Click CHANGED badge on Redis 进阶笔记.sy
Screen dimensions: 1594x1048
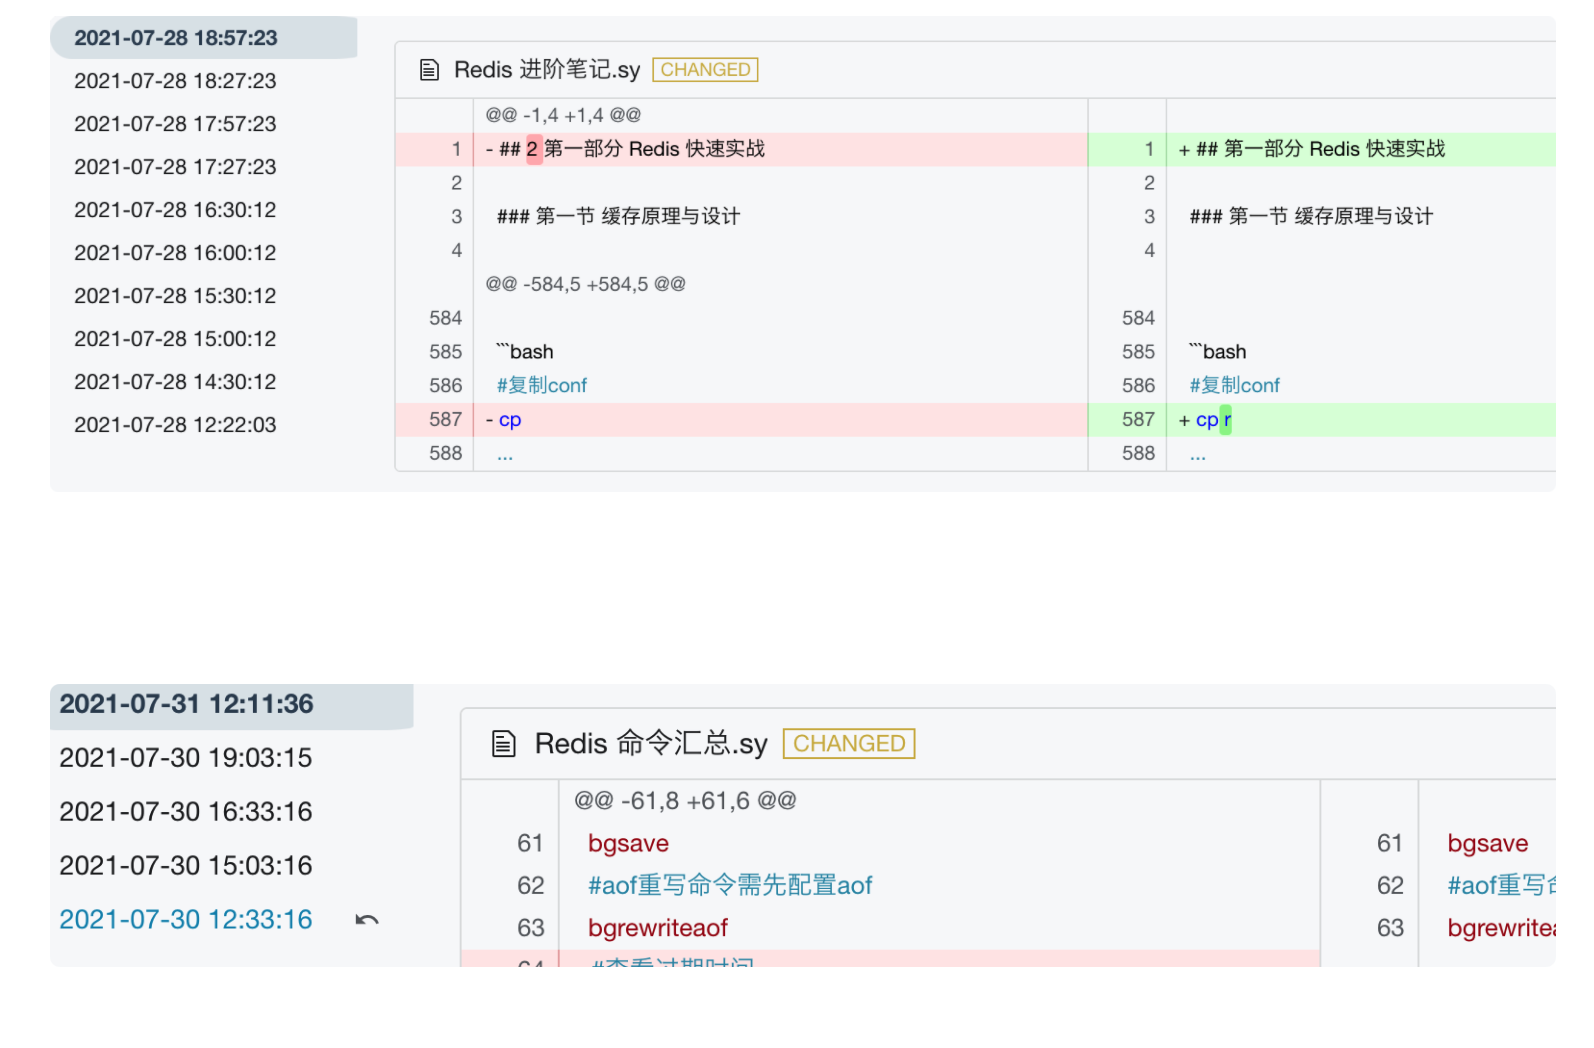tap(705, 70)
